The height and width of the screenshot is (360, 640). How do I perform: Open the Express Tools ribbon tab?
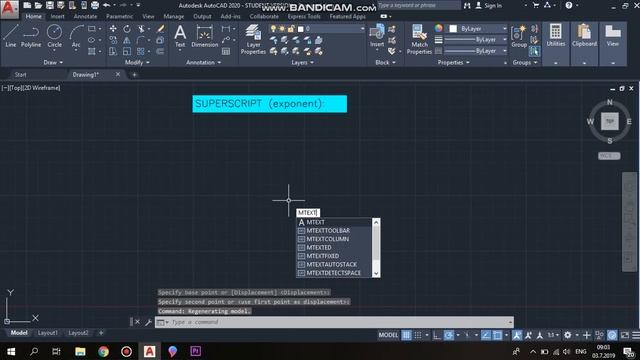(x=304, y=16)
